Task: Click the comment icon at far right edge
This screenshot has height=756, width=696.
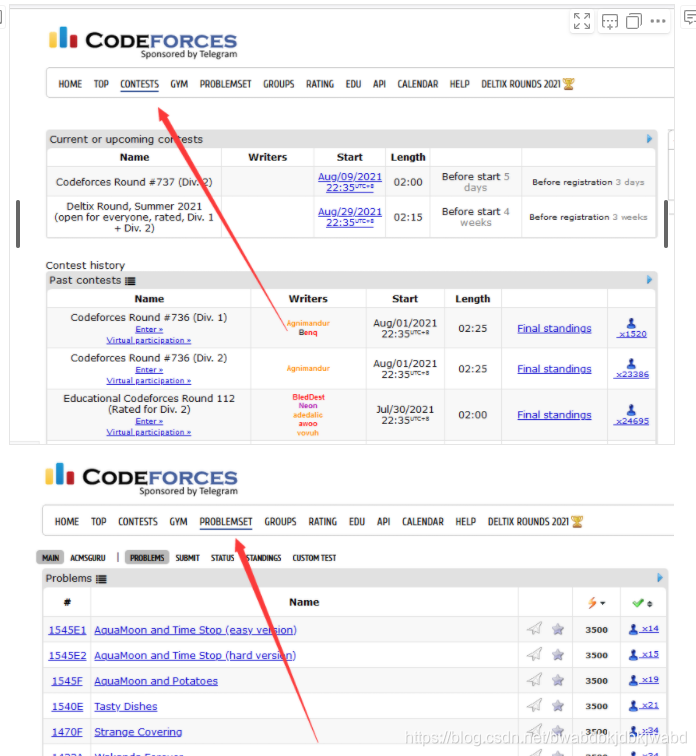Action: 690,18
